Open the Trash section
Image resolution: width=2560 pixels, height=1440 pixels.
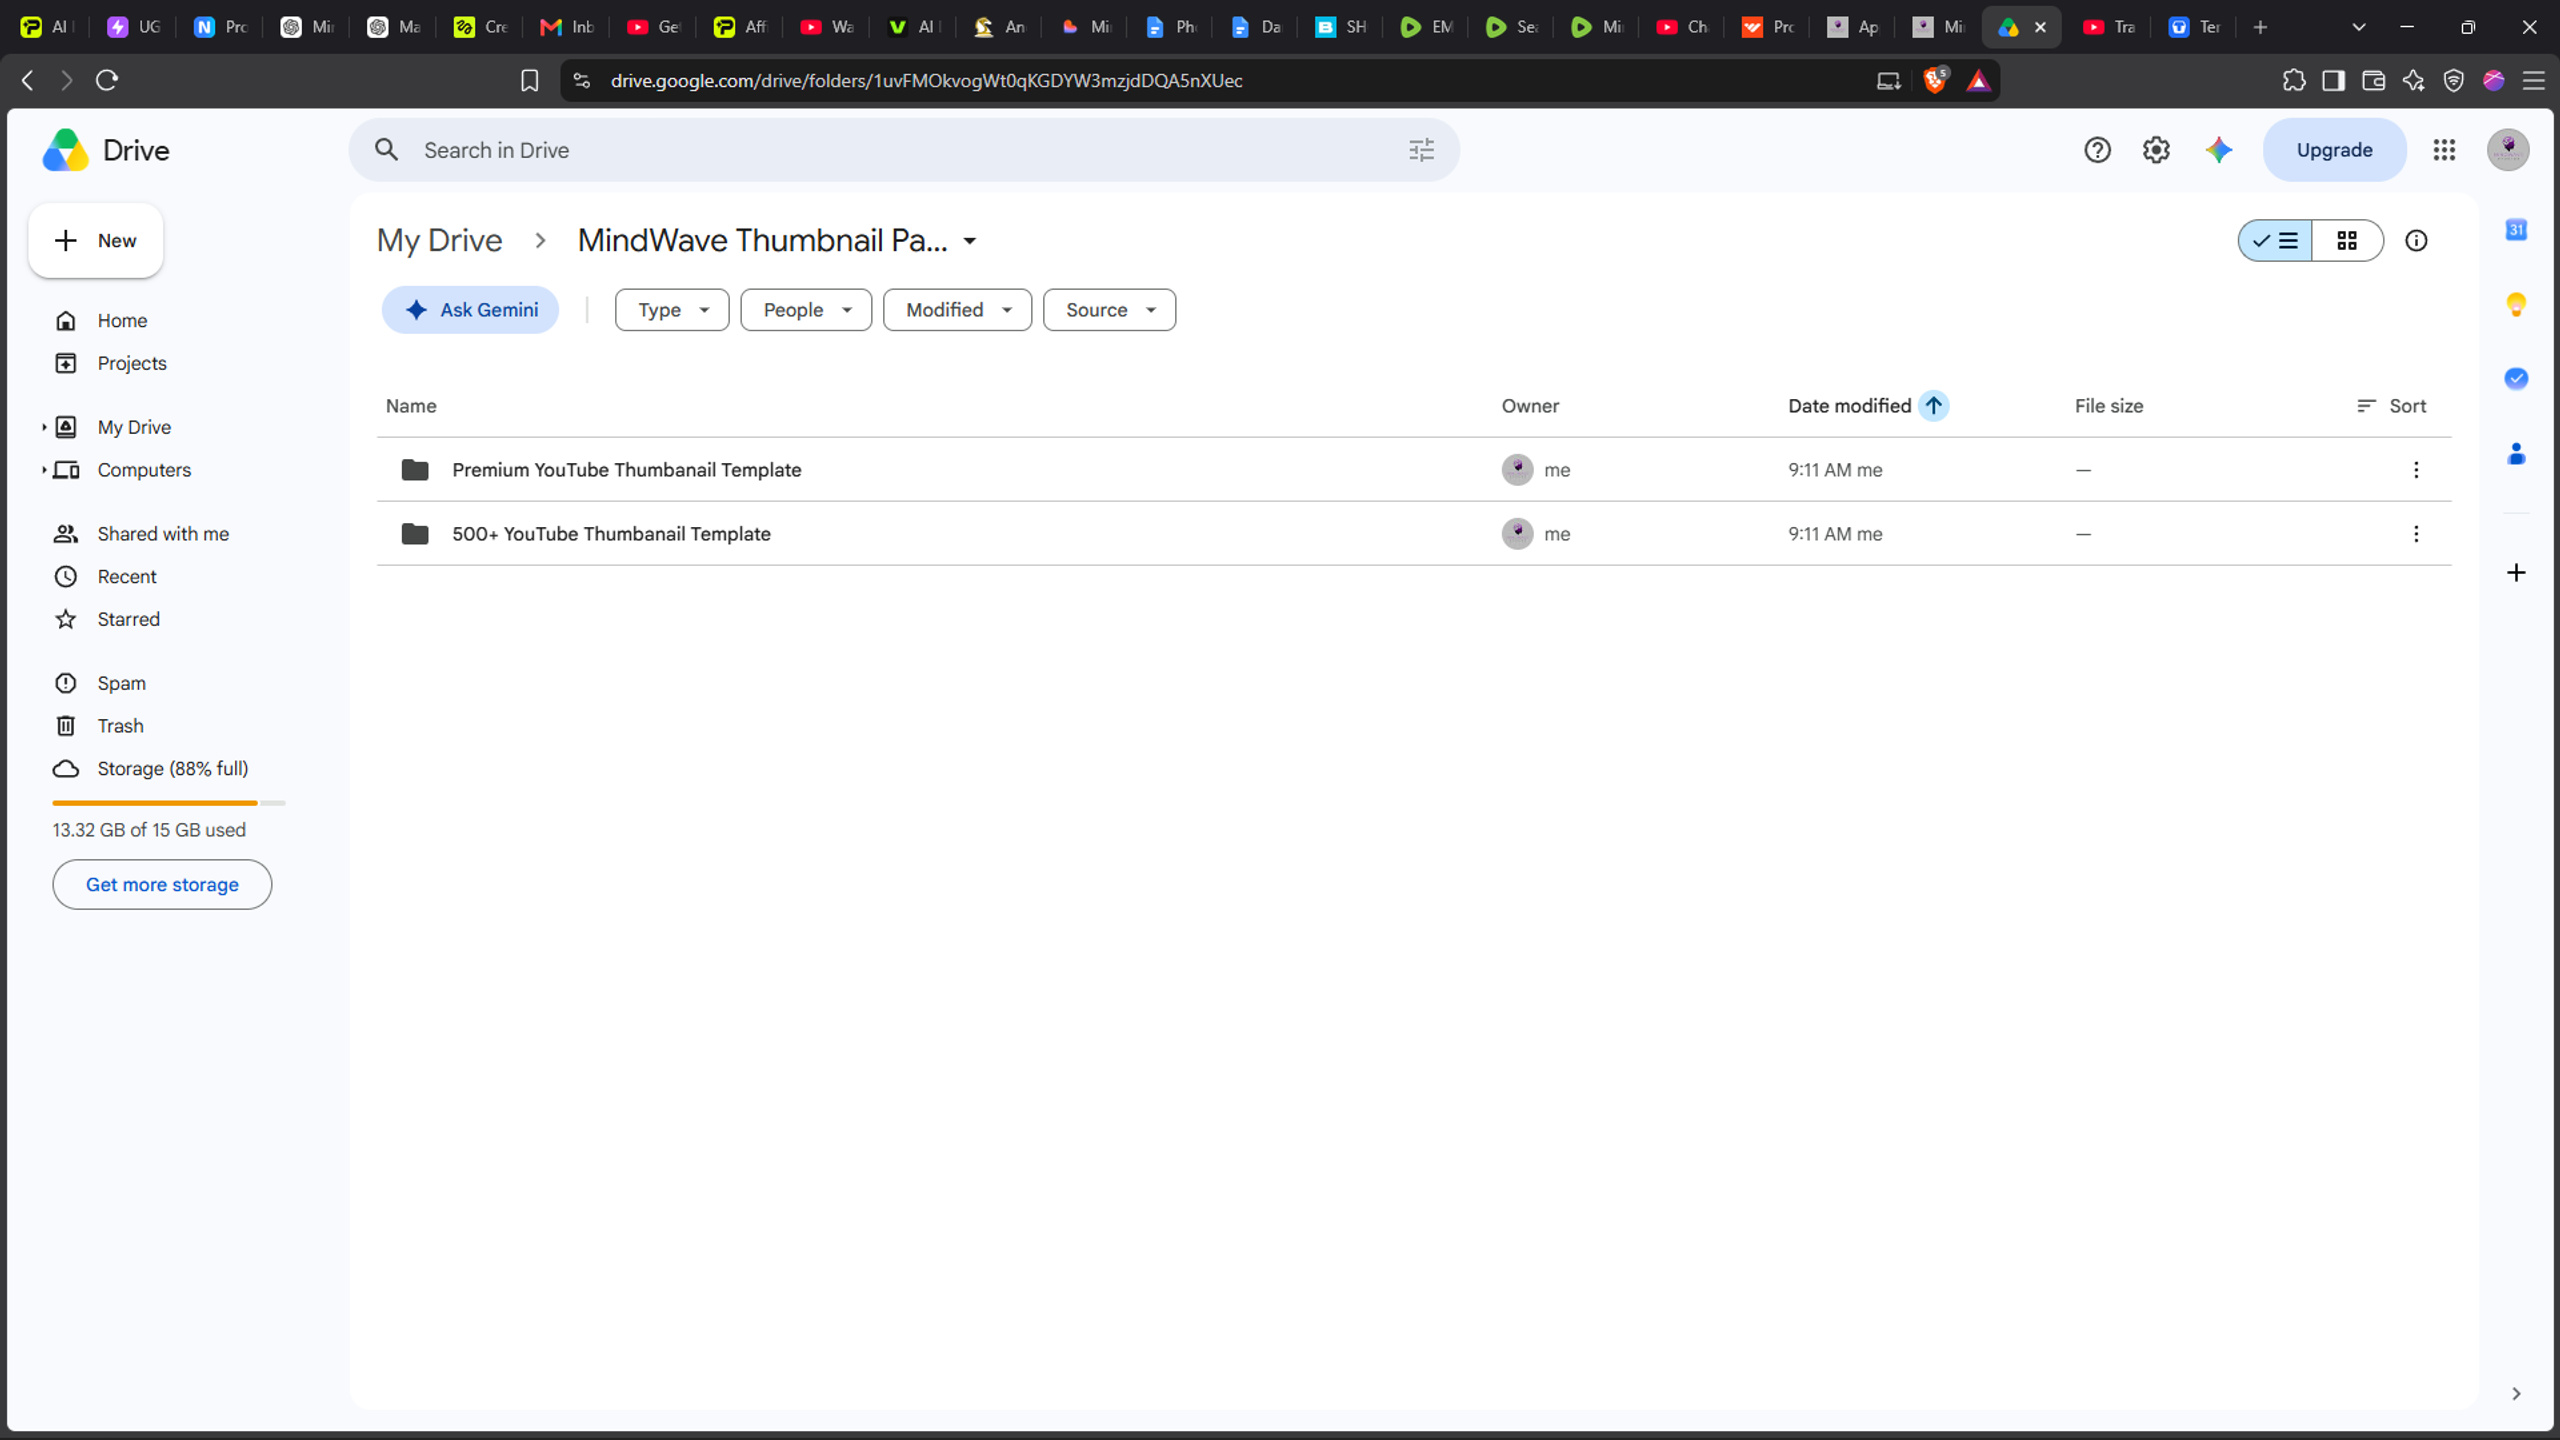point(120,726)
